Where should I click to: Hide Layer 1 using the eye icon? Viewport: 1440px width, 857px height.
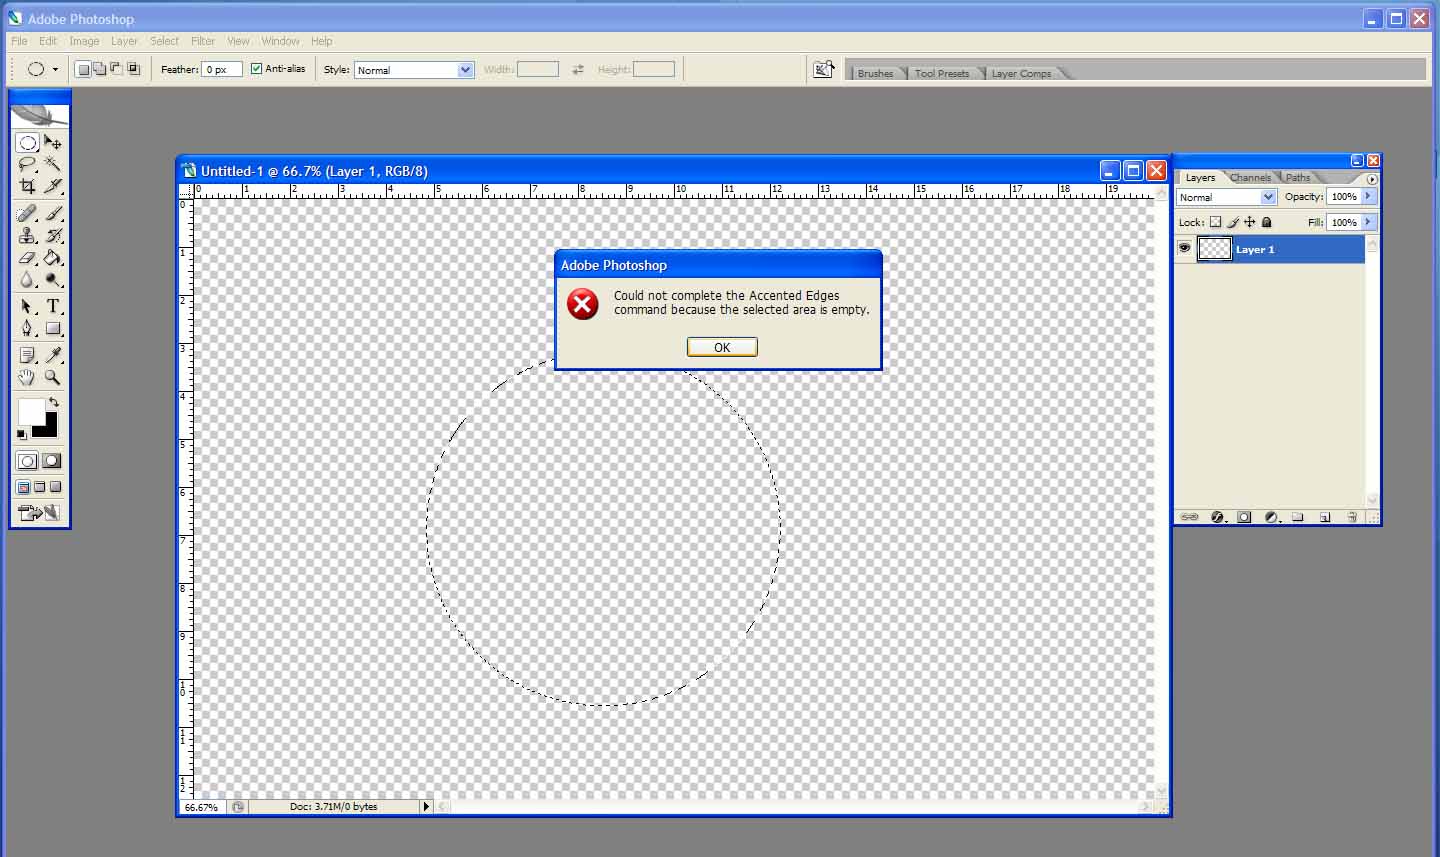1185,249
